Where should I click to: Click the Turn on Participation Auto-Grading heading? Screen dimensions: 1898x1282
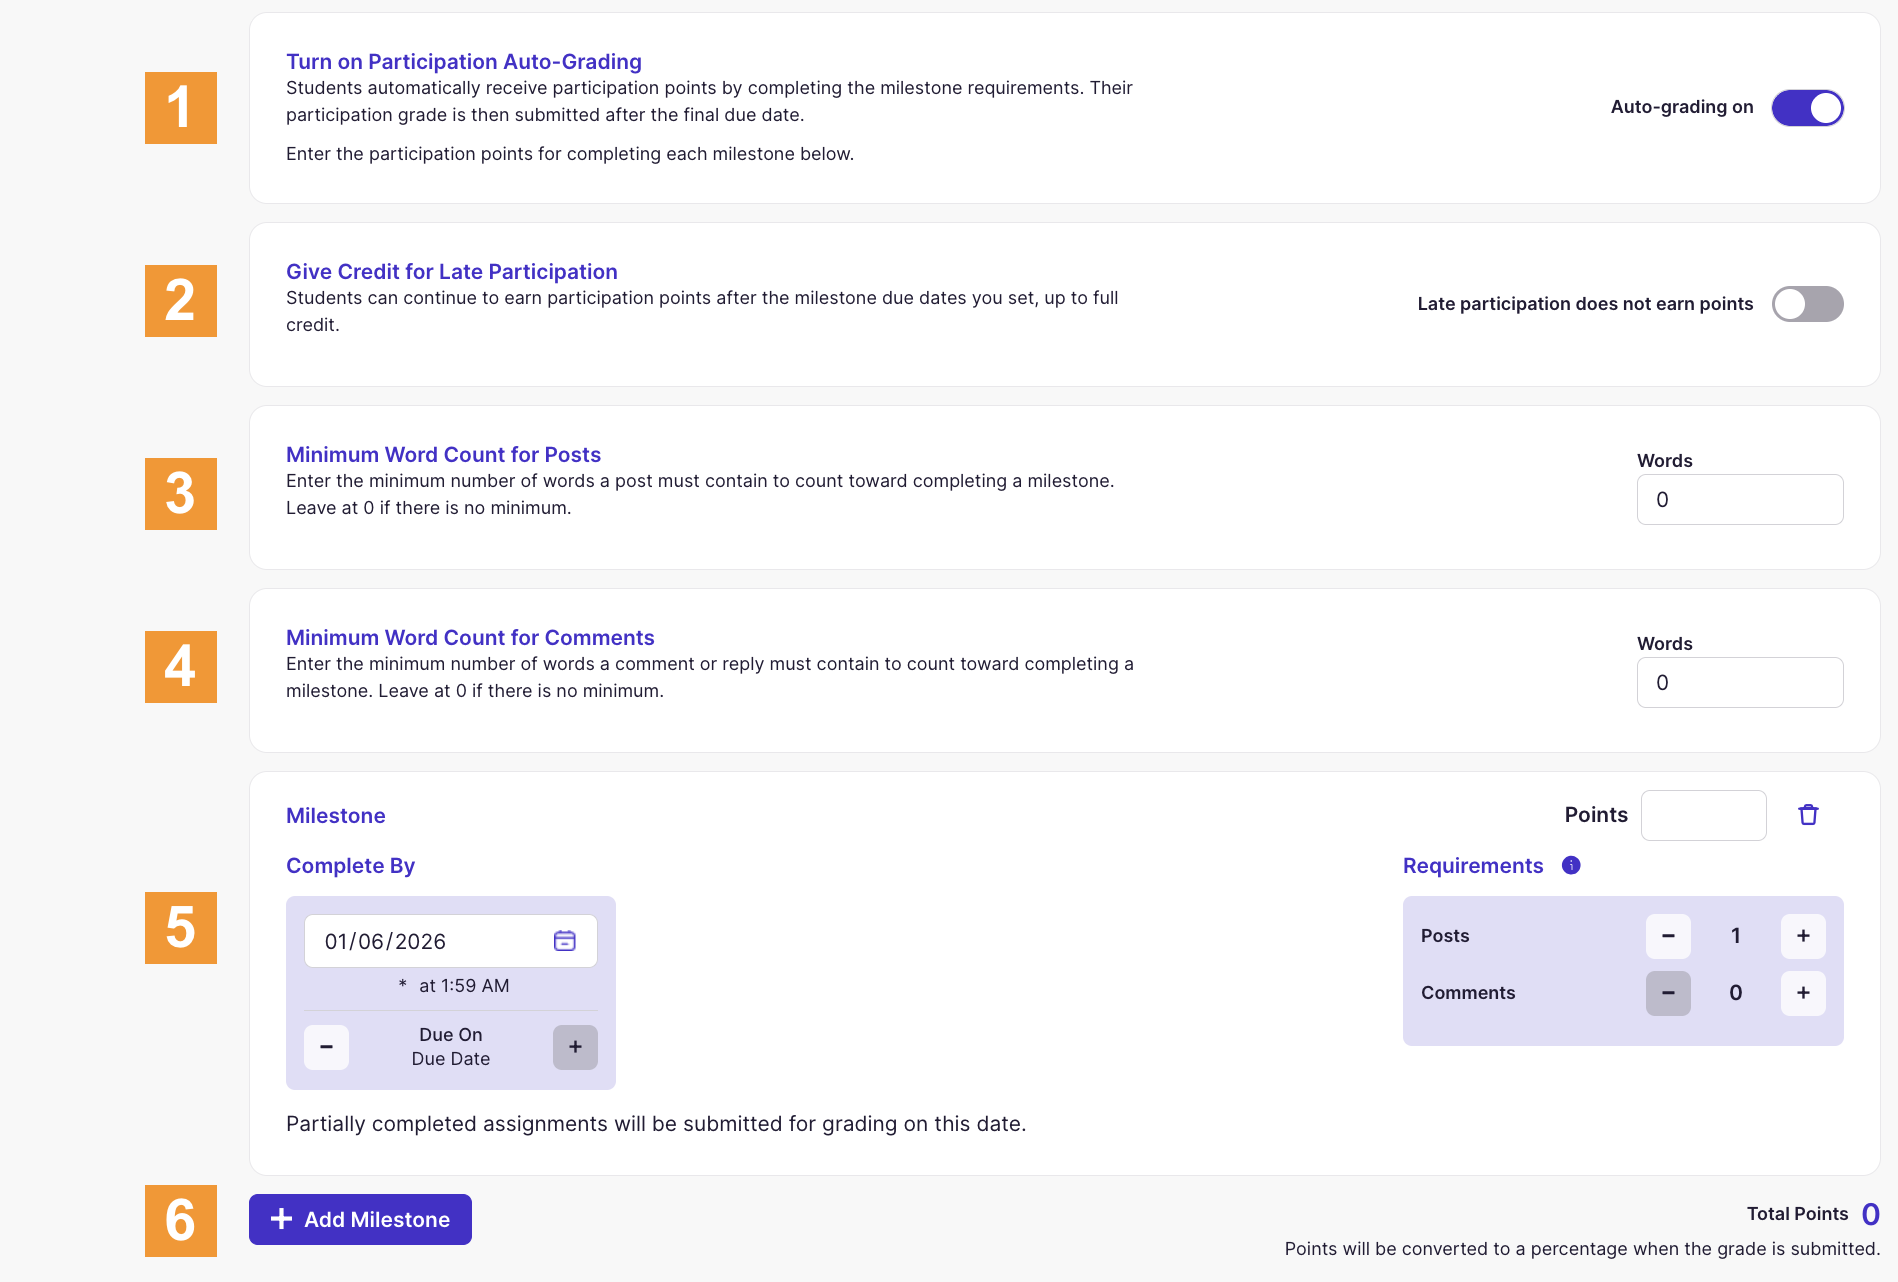464,62
